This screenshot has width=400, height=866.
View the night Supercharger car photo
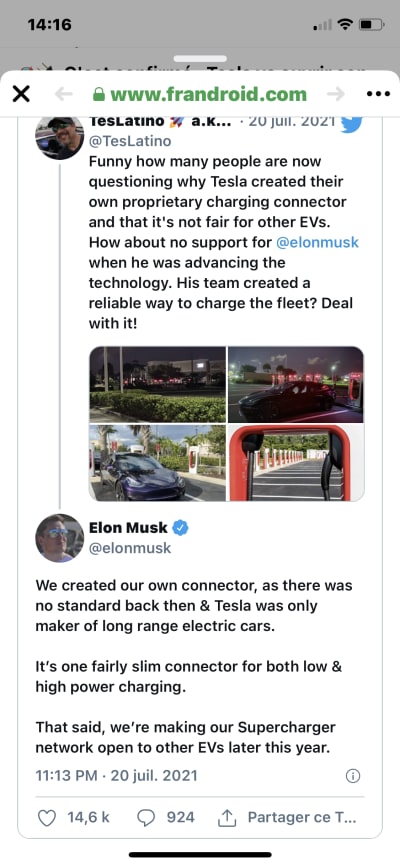296,384
